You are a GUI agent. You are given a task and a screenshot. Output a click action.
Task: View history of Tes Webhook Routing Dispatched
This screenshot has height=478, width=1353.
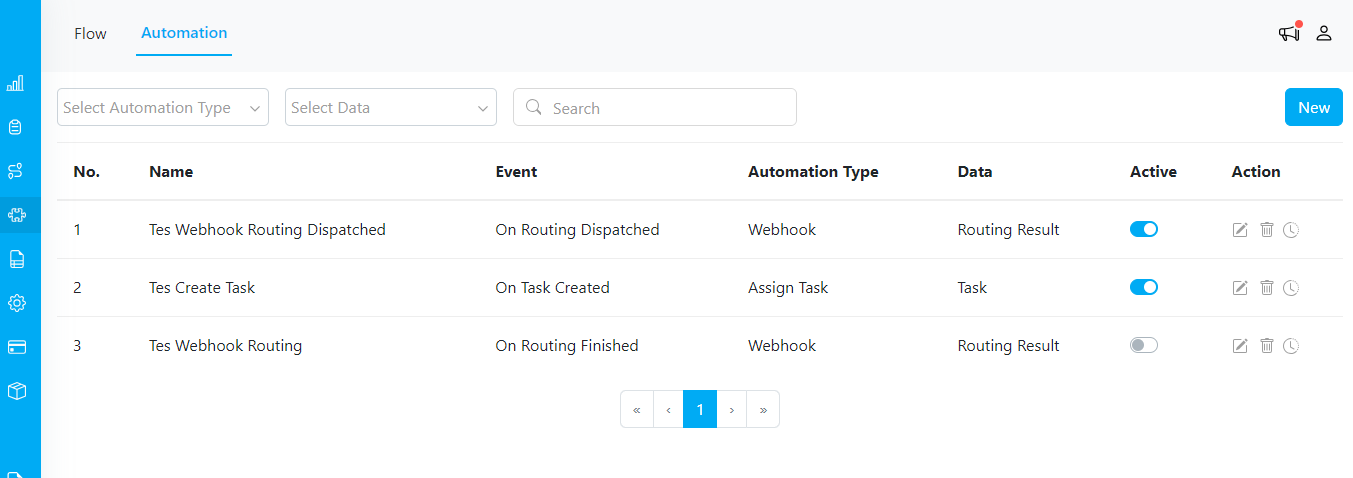(1291, 230)
